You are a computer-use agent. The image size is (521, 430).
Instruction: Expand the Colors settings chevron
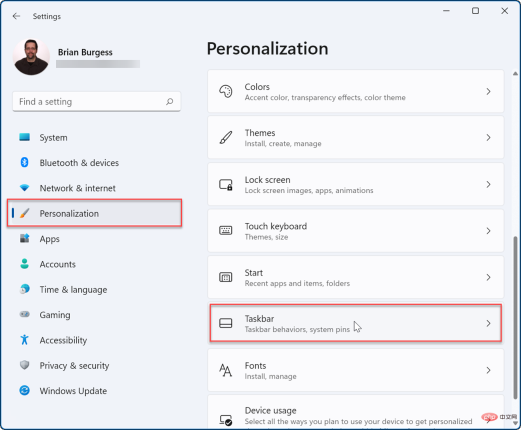pyautogui.click(x=488, y=91)
